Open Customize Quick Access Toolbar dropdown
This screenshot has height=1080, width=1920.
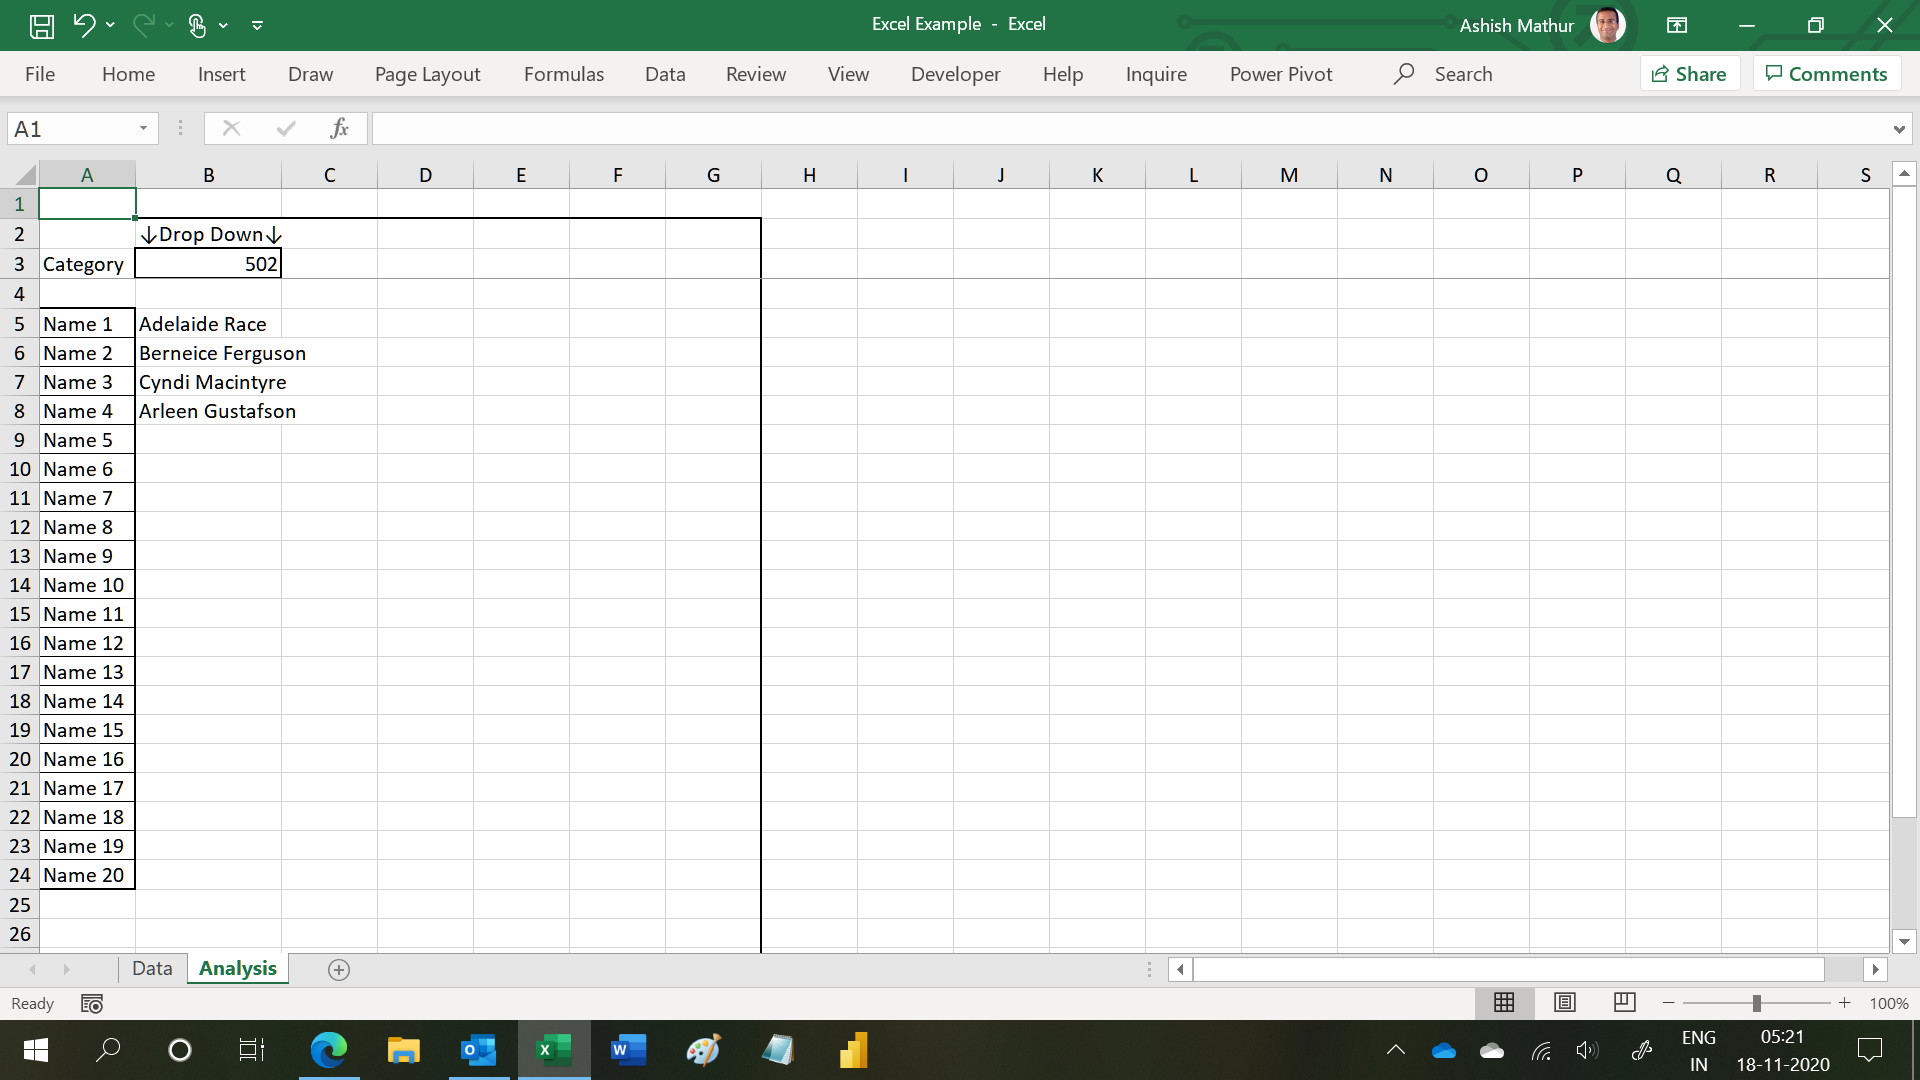[257, 25]
